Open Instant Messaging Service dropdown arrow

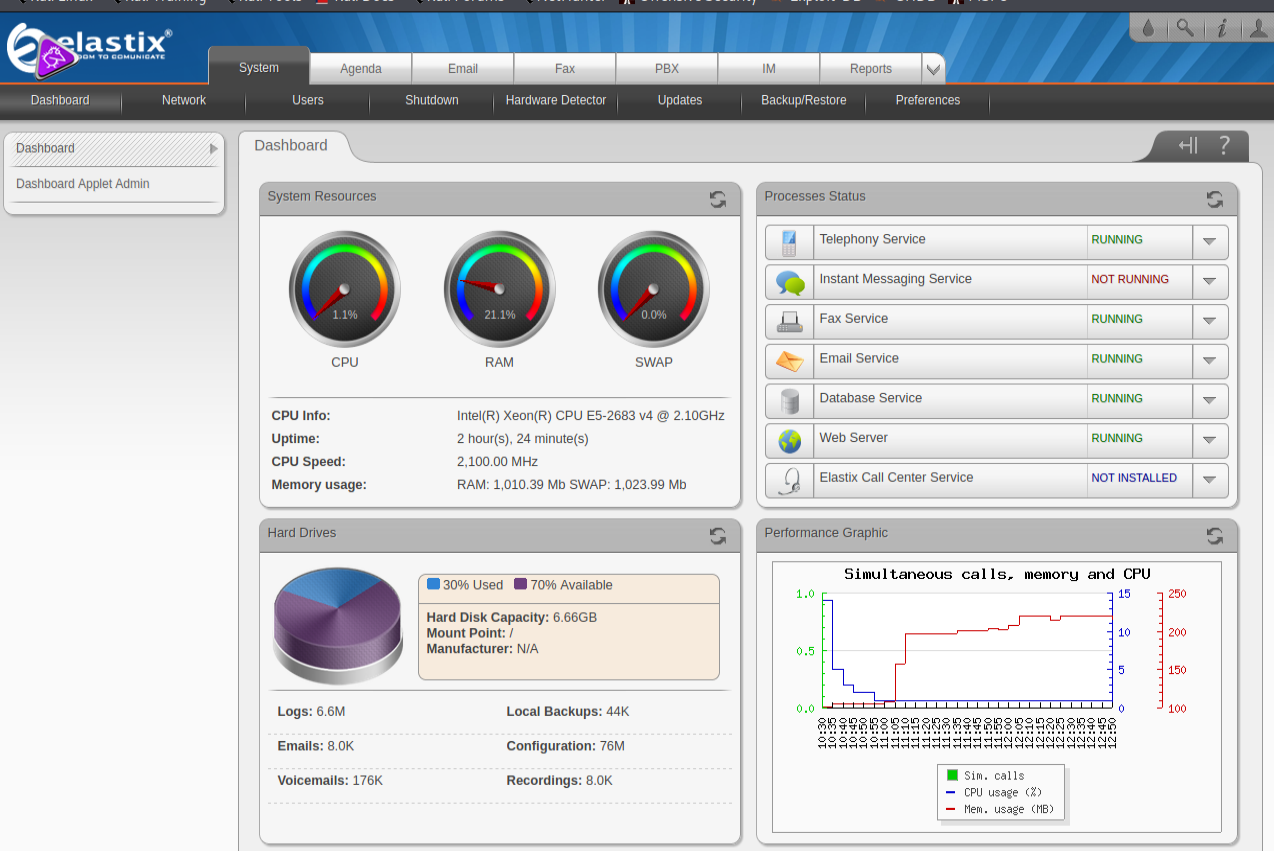point(1209,281)
